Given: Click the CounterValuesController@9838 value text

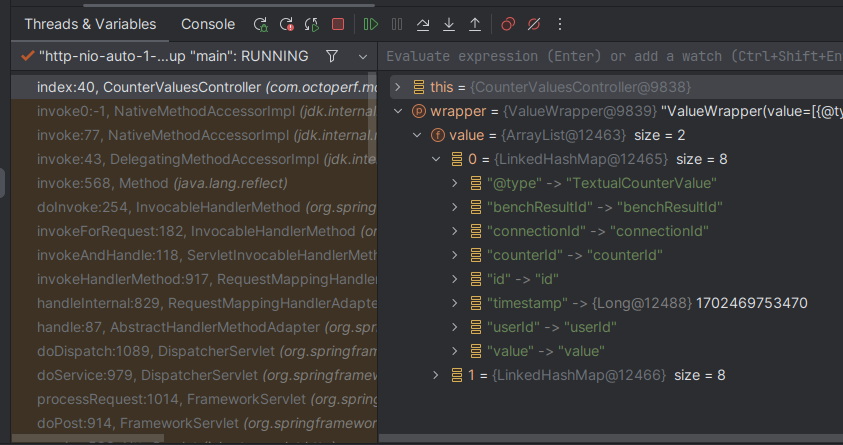Looking at the screenshot, I should pos(581,87).
